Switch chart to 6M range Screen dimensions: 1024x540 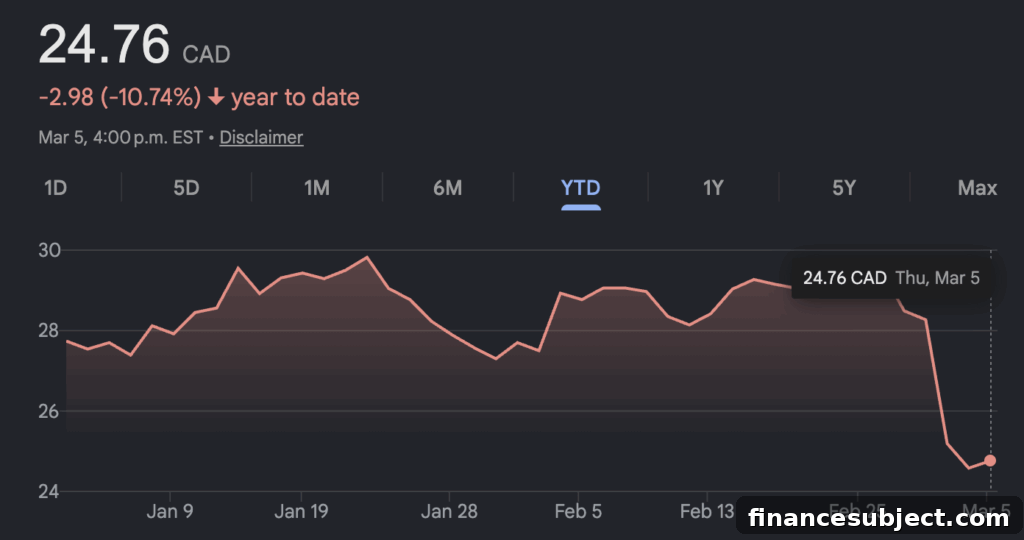448,188
